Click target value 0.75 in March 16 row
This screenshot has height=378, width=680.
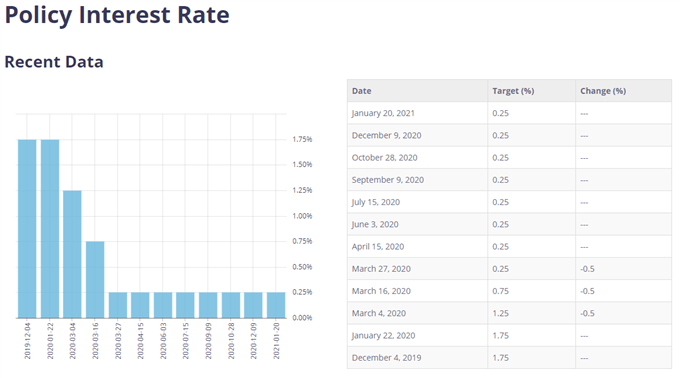(500, 291)
